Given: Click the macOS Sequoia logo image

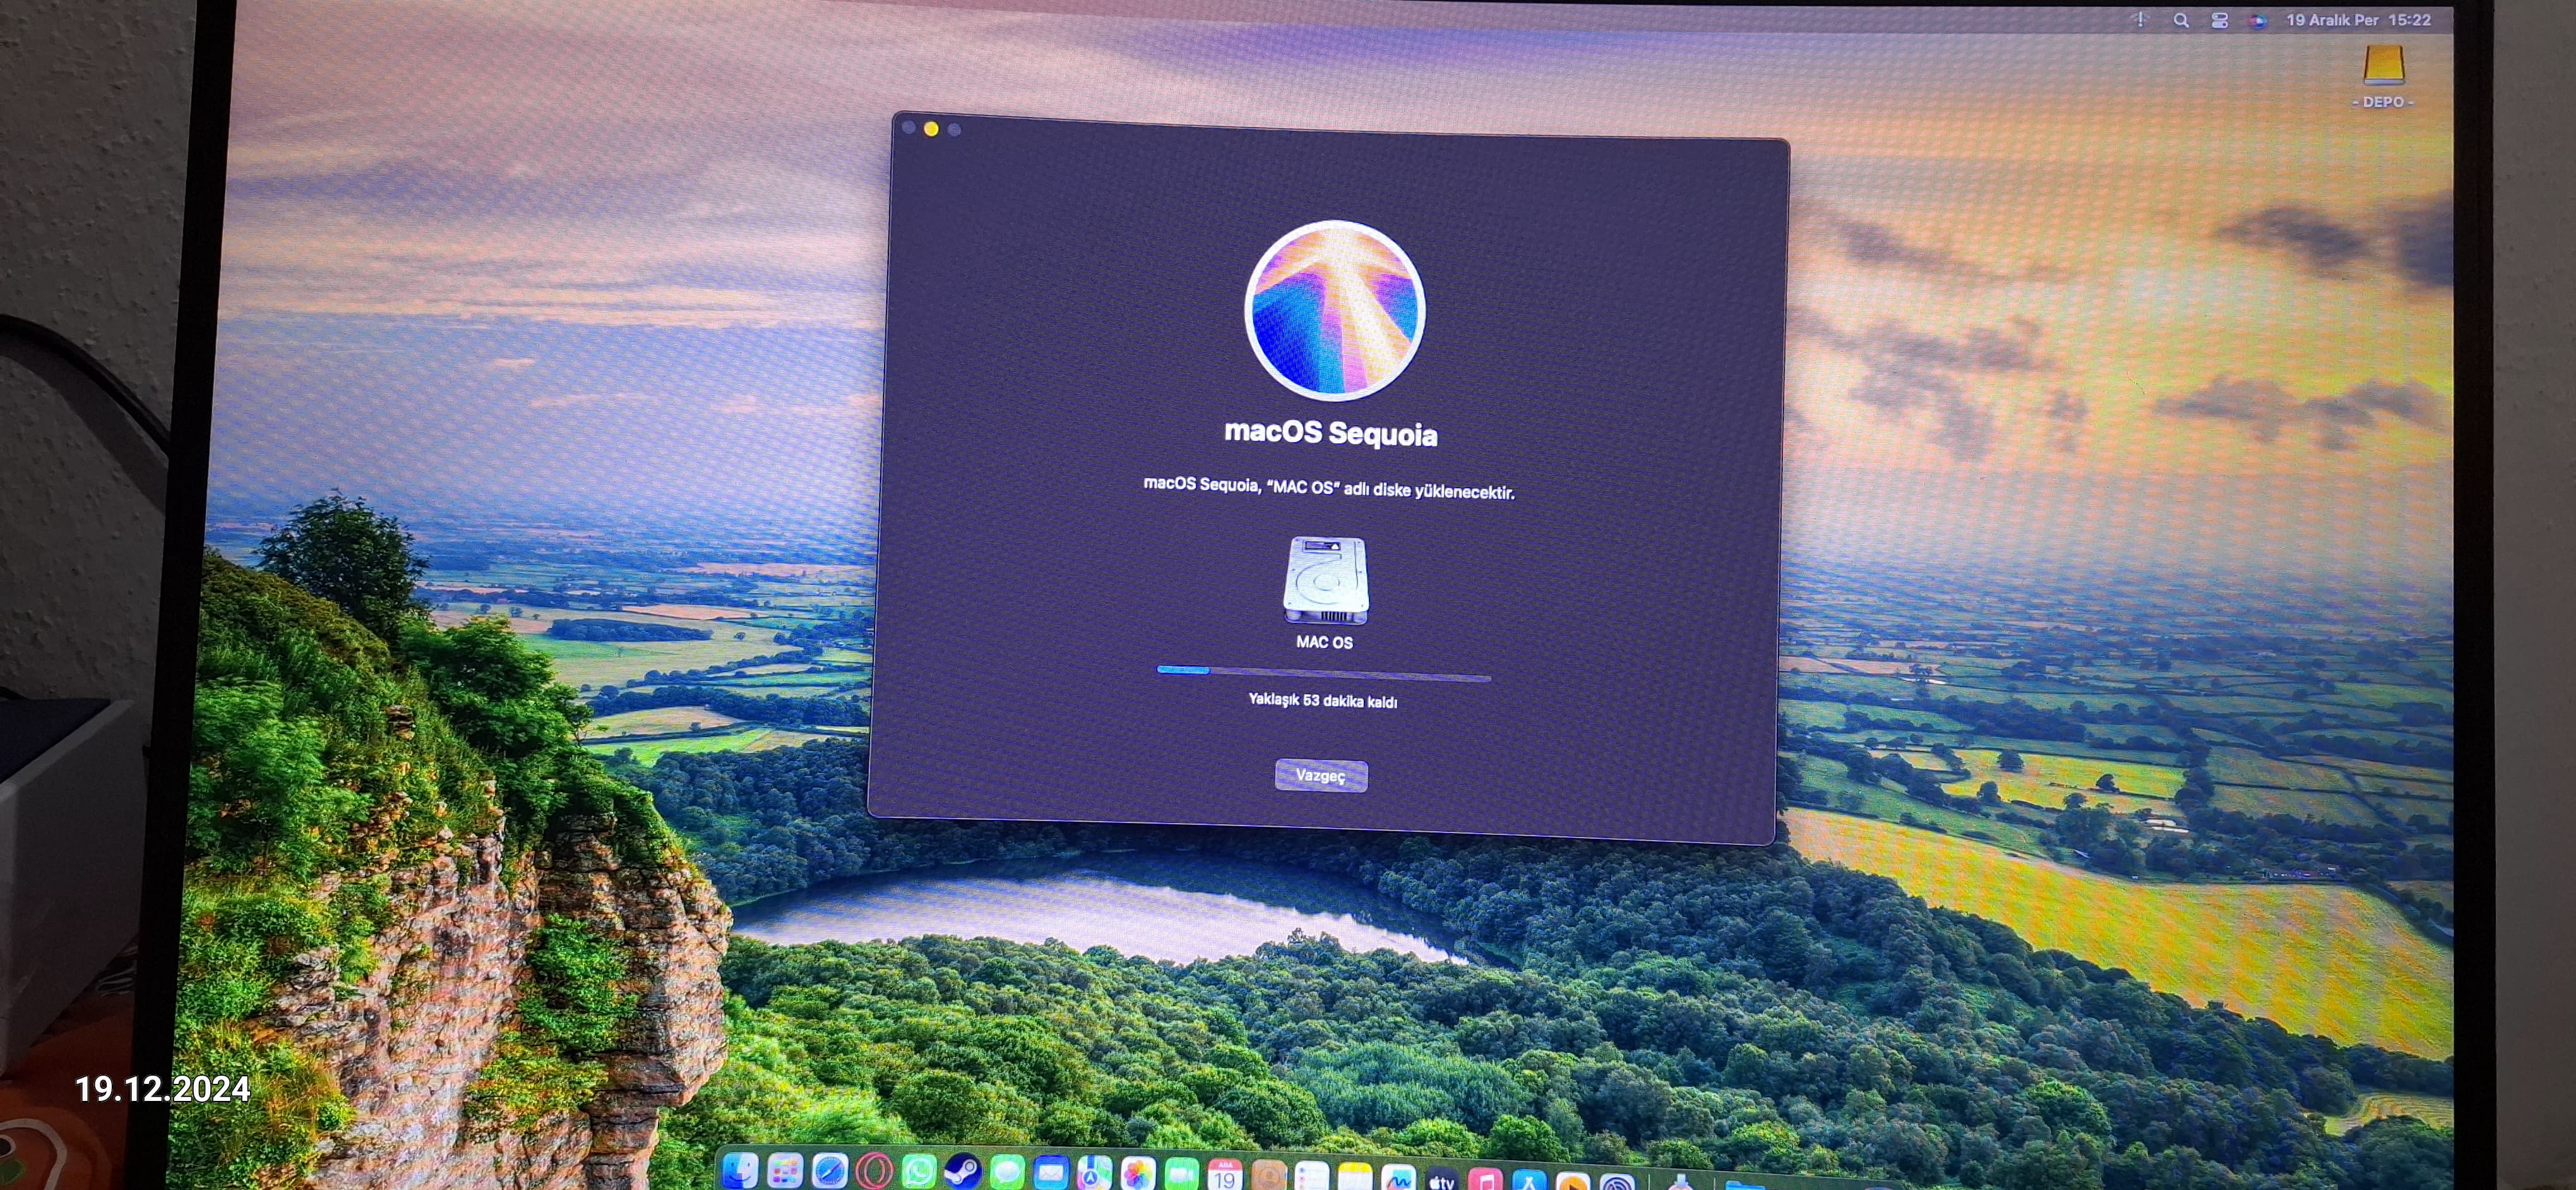Looking at the screenshot, I should click(1334, 310).
